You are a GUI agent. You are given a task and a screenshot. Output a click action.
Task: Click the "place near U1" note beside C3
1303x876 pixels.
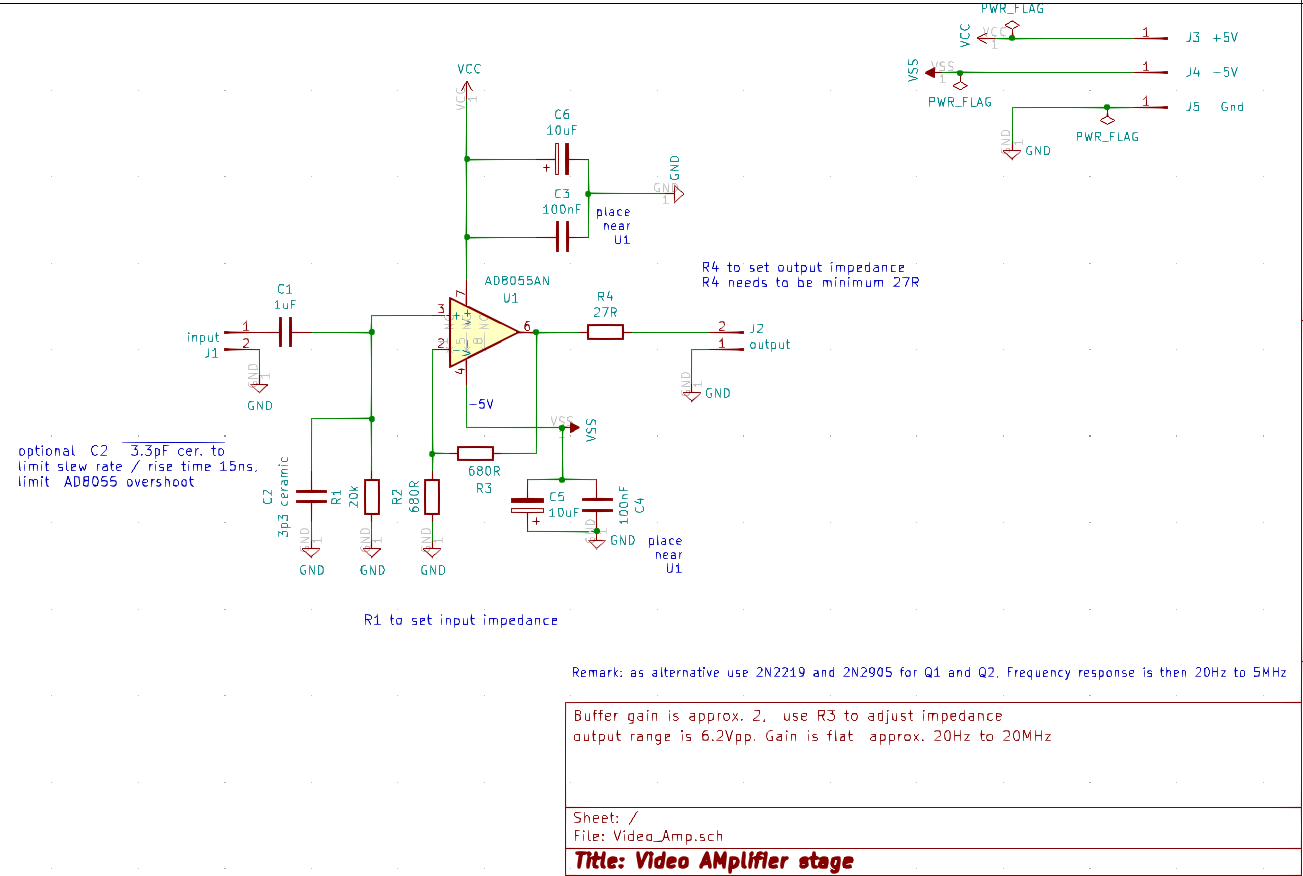coord(614,226)
